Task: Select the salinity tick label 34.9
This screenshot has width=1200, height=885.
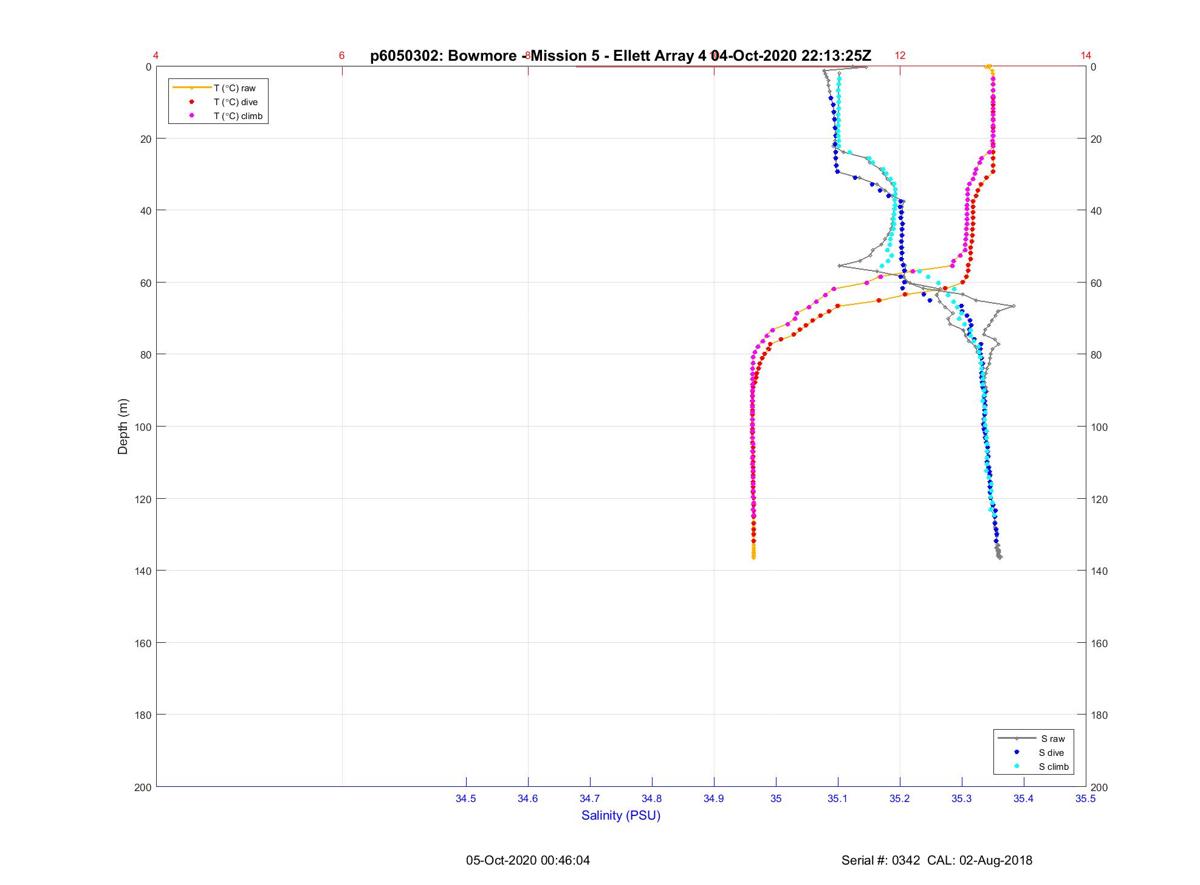Action: (x=714, y=798)
